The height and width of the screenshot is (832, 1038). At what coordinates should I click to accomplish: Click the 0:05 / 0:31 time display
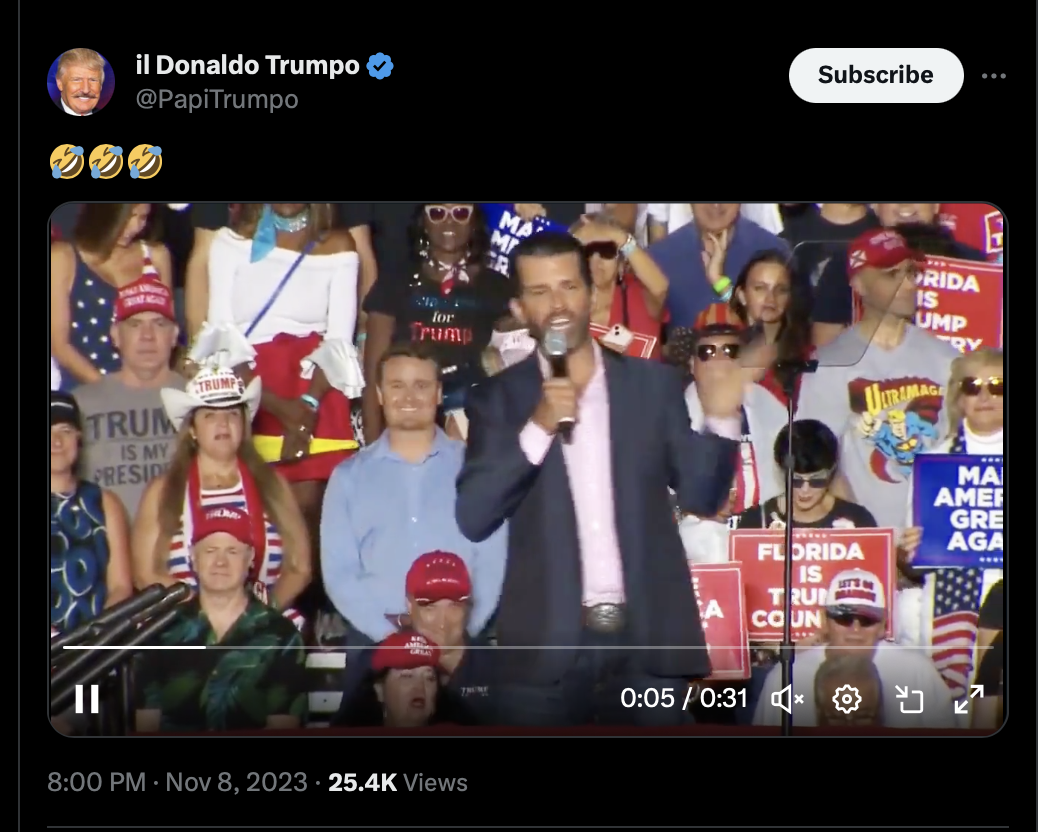click(684, 698)
